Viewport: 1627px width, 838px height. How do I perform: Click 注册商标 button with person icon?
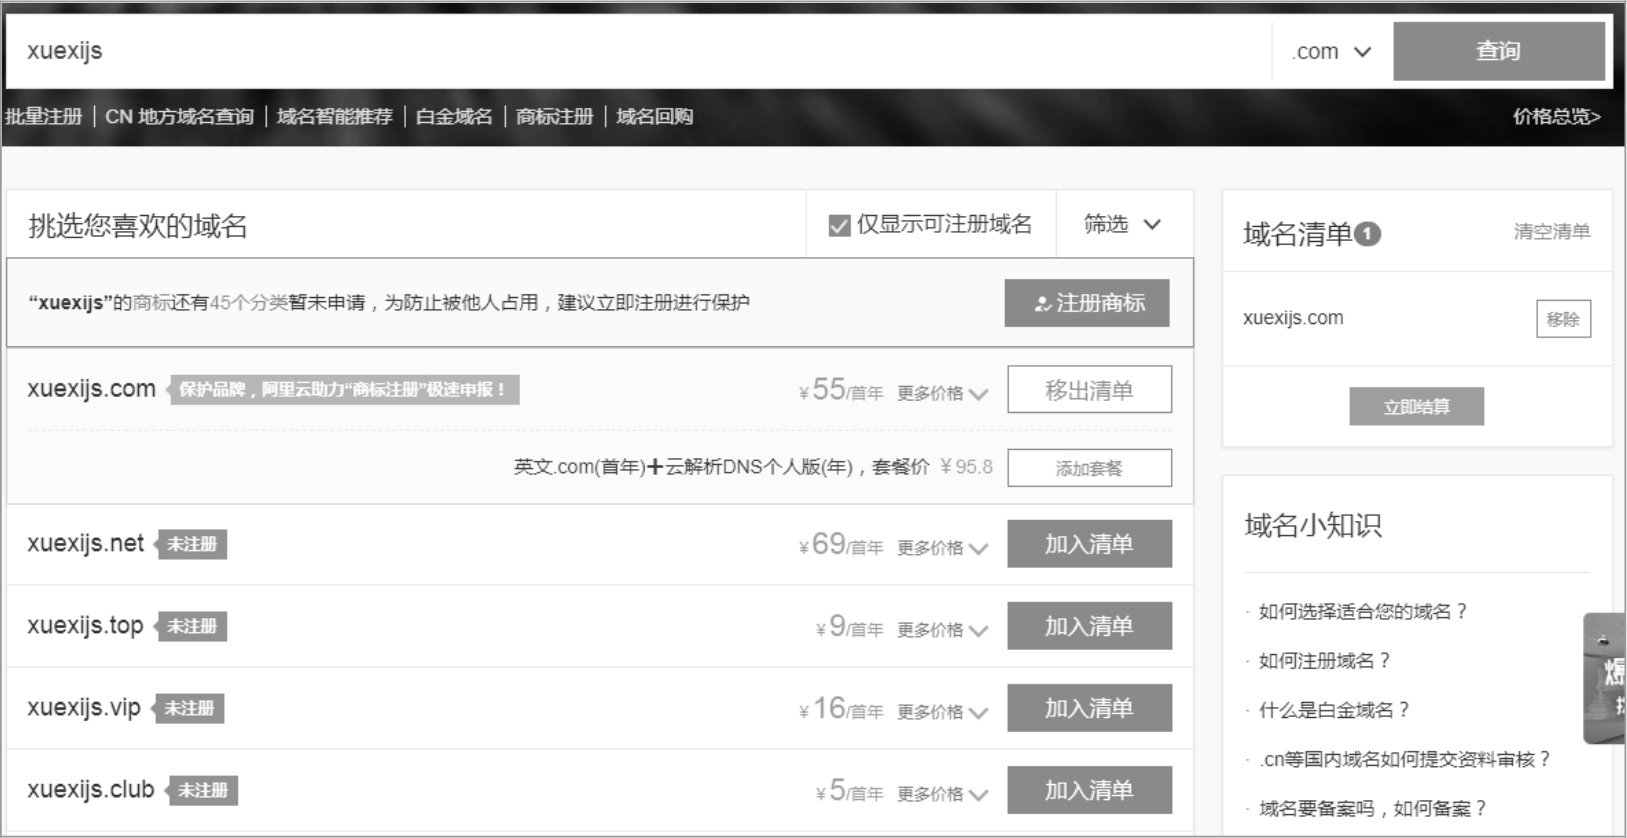(1087, 303)
